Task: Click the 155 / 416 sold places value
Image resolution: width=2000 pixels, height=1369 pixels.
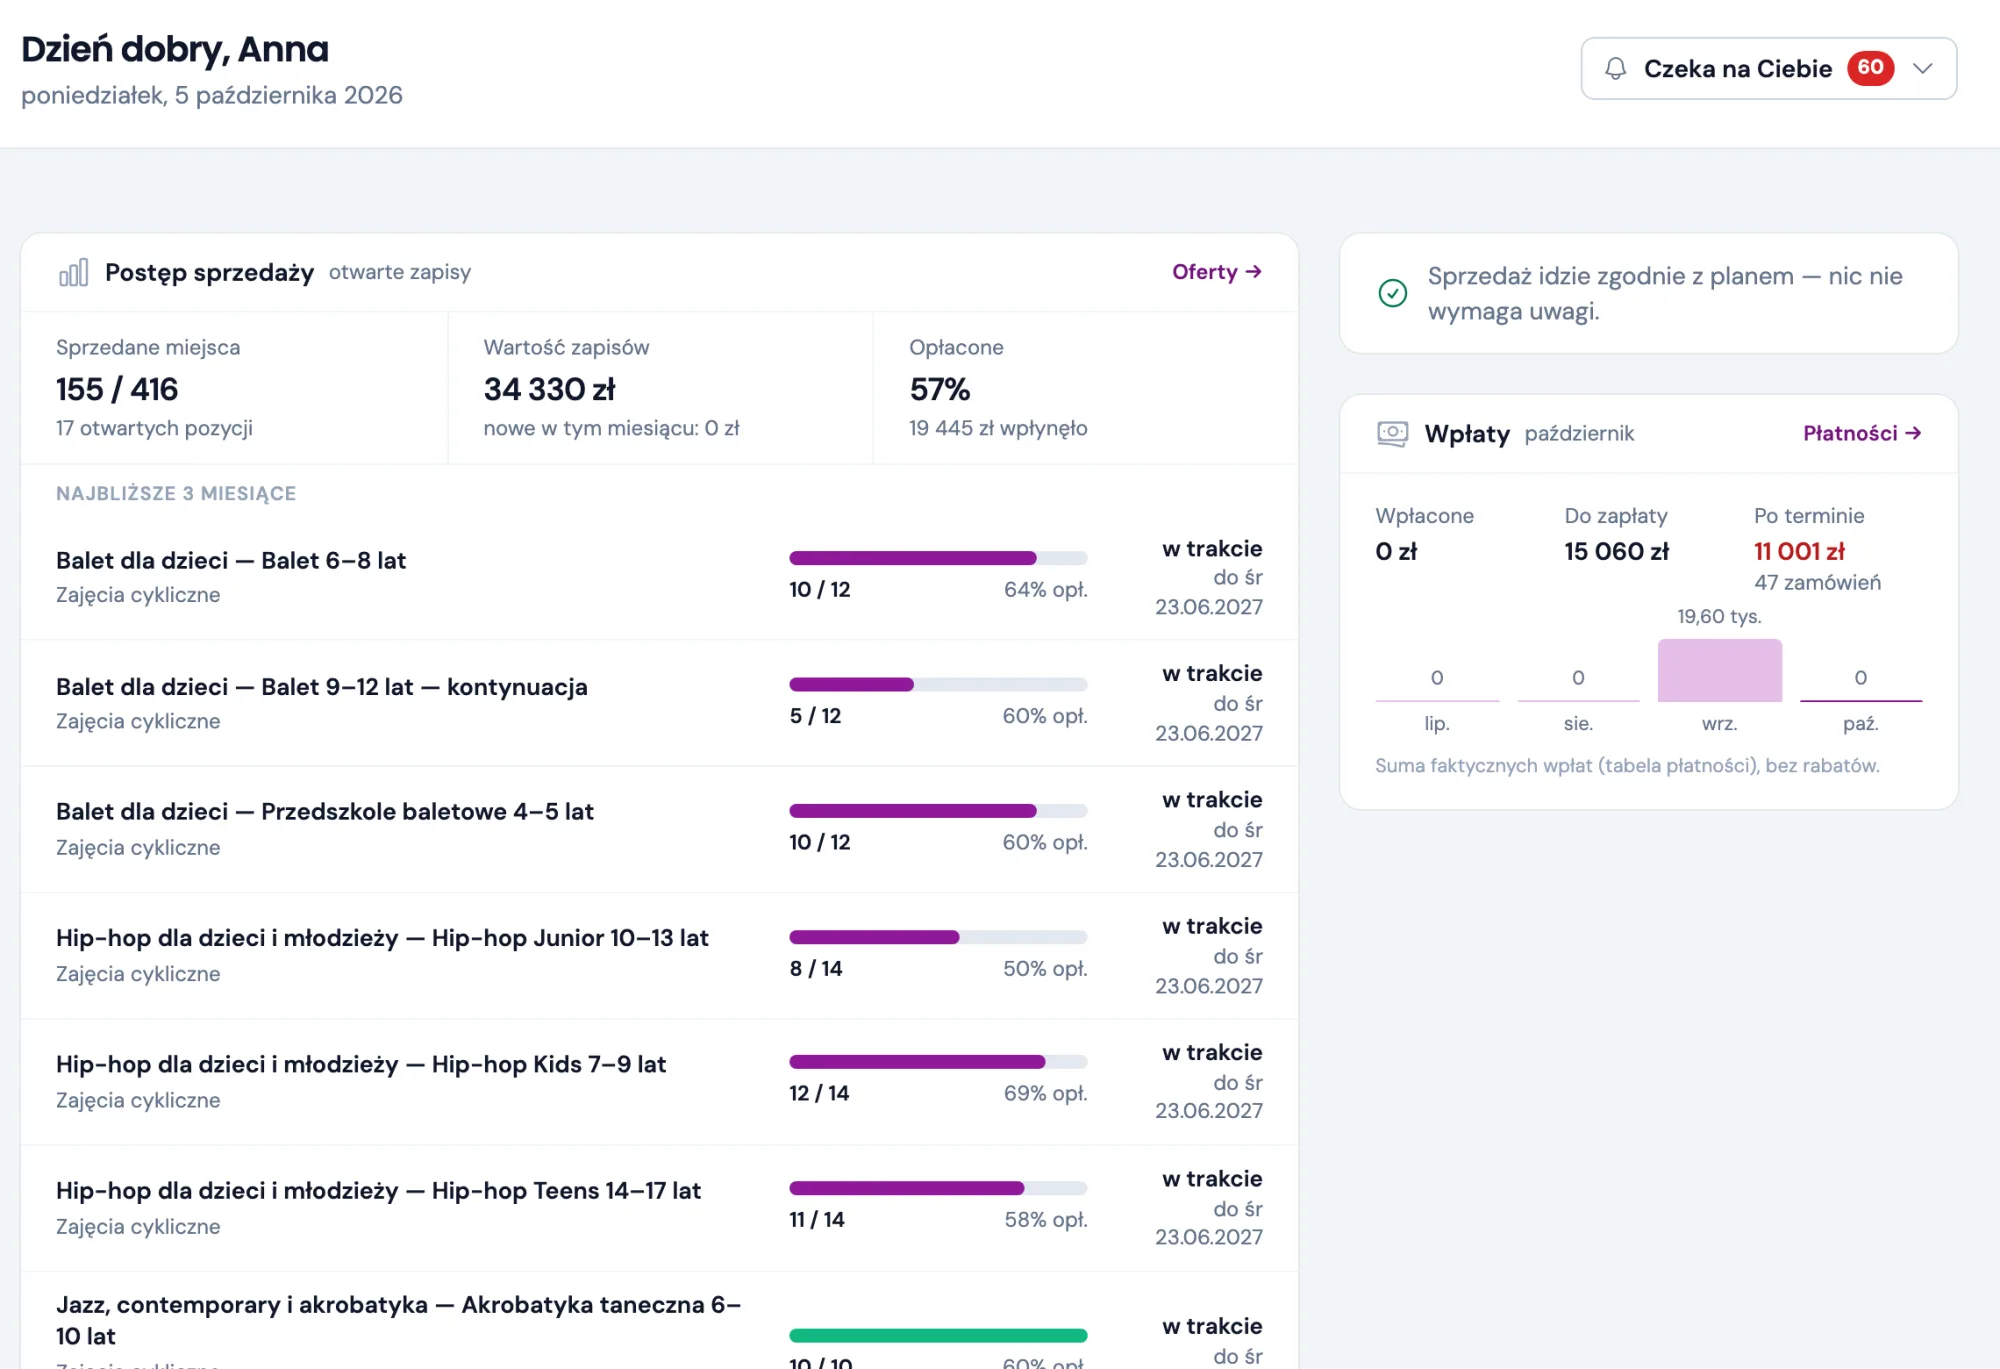Action: coord(117,389)
